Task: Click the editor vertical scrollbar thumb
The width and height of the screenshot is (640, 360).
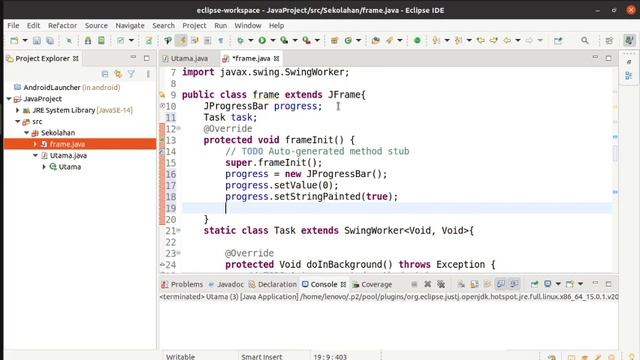Action: coord(616,153)
